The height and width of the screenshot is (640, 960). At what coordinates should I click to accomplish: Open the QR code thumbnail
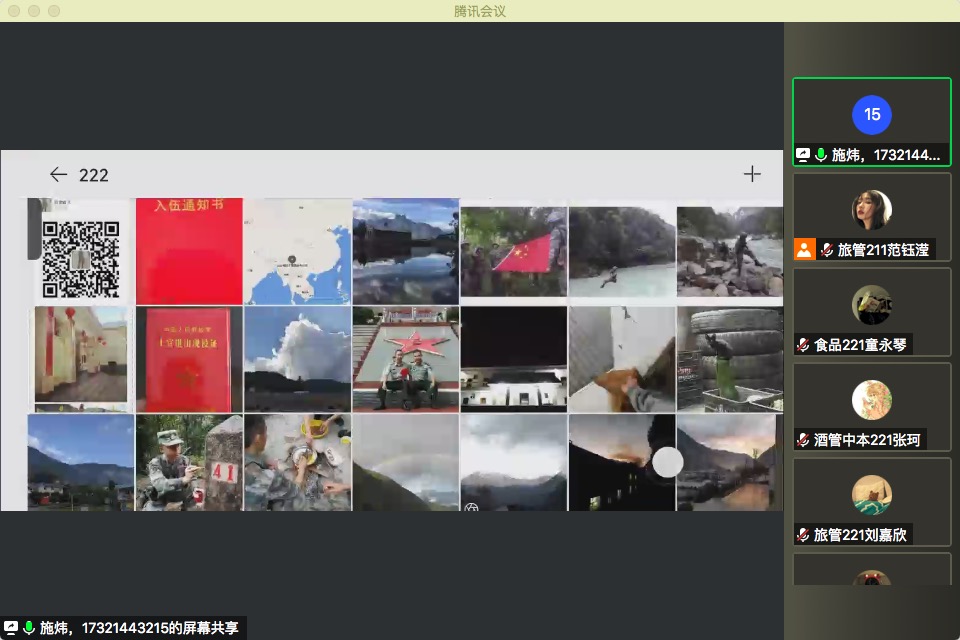pos(81,253)
